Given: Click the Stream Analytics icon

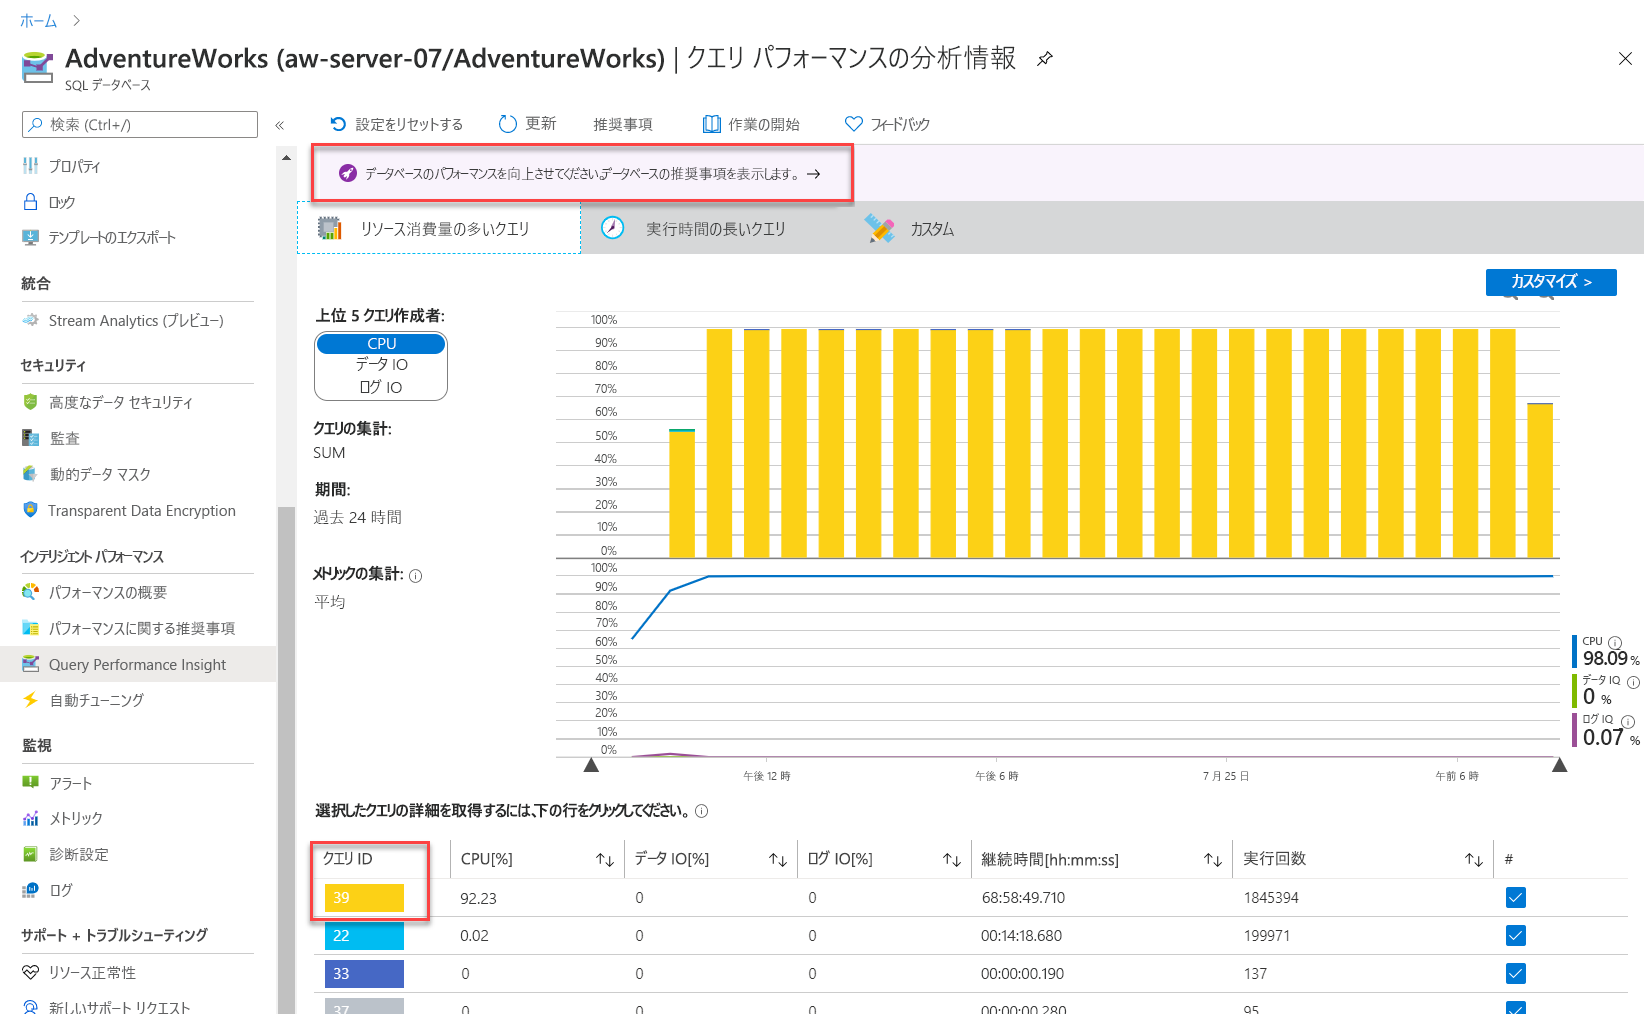Looking at the screenshot, I should pyautogui.click(x=31, y=321).
